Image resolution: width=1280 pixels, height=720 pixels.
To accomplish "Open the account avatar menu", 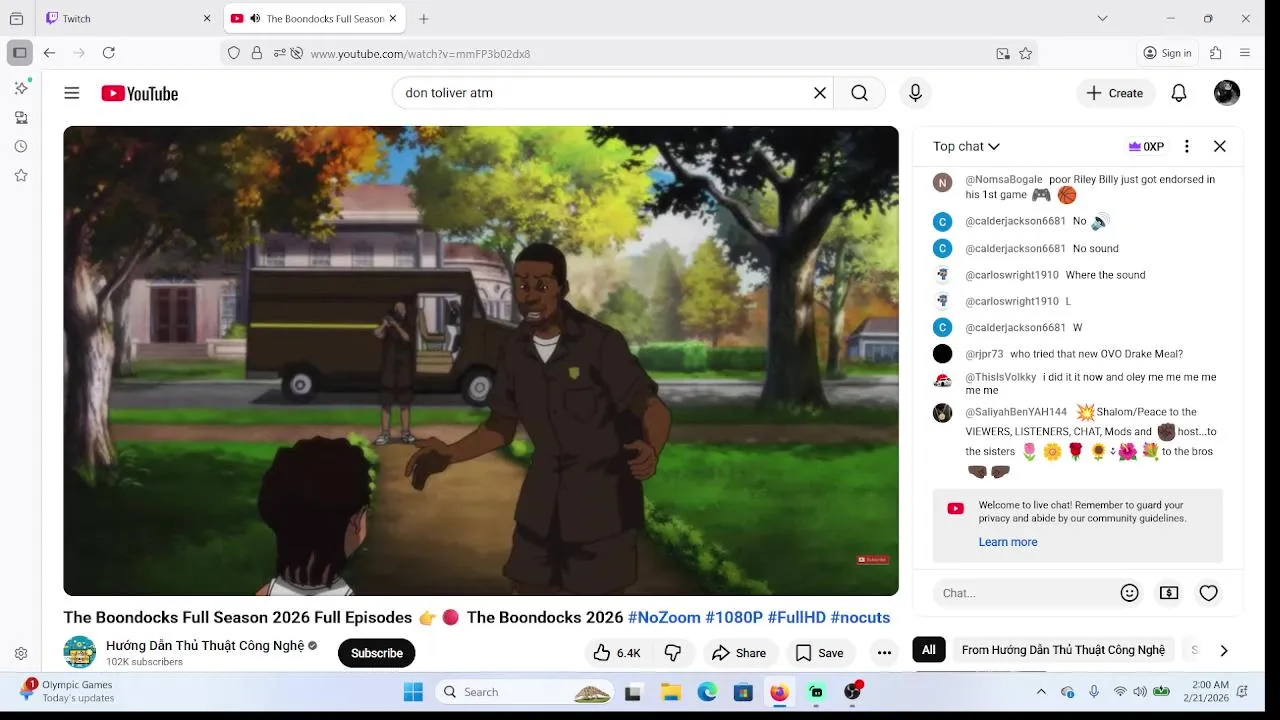I will (x=1227, y=93).
